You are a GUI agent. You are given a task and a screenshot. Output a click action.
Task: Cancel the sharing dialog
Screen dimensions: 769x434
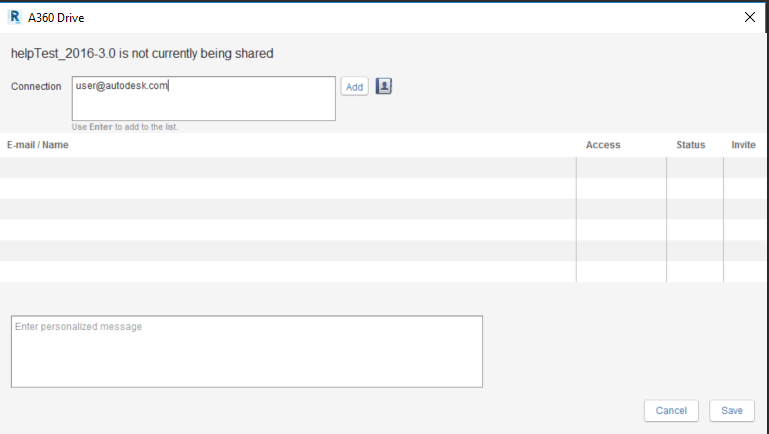[671, 410]
